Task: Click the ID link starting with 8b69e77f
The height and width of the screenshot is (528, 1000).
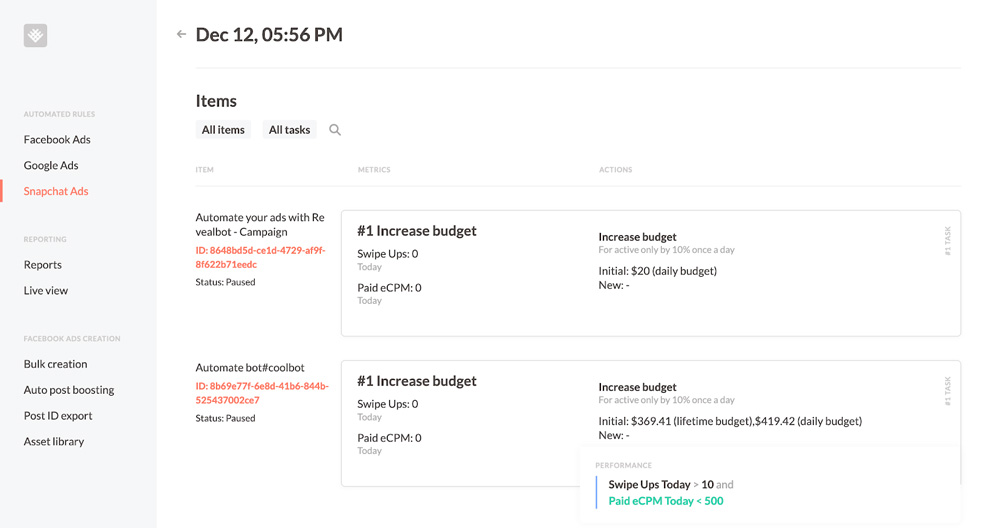Action: coord(261,393)
